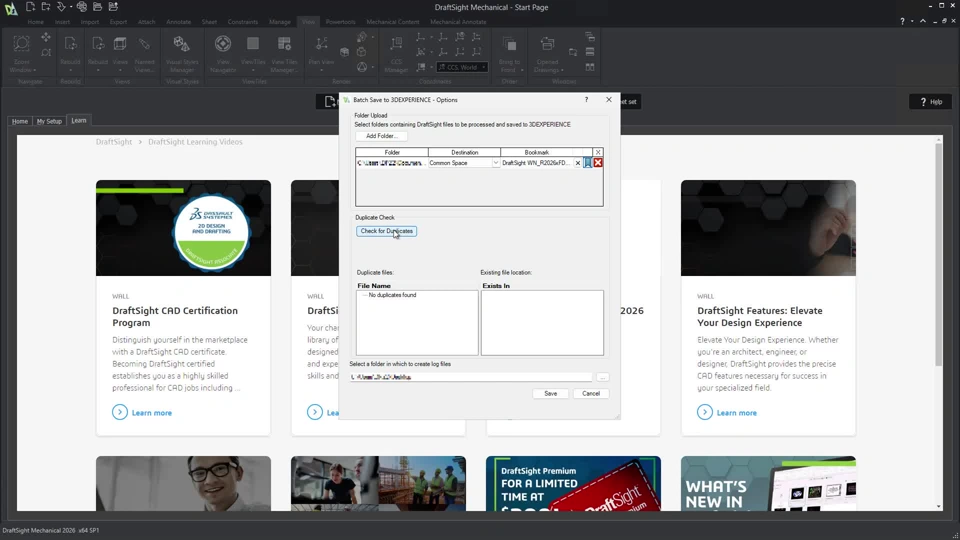This screenshot has height=540, width=960.
Task: Click the log folder path field
Action: pos(472,377)
